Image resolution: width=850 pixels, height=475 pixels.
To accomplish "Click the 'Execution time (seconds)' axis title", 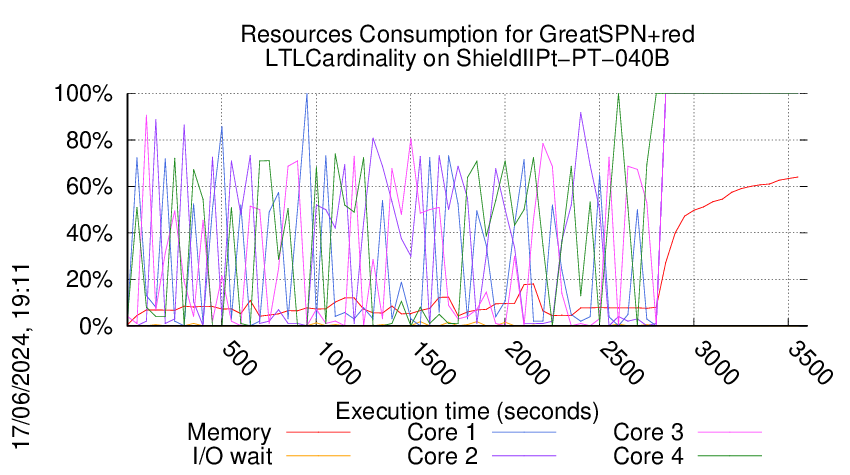I will [x=467, y=412].
